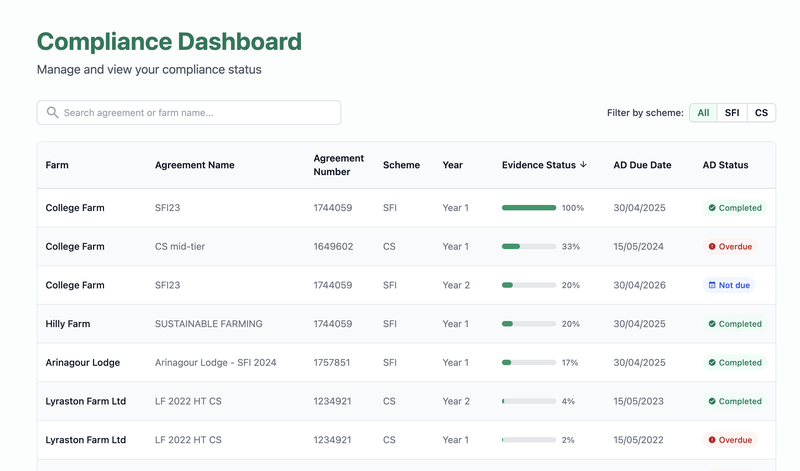Open Arinagour Lodge - SFI 2024 agreement
The image size is (800, 471).
(x=215, y=363)
